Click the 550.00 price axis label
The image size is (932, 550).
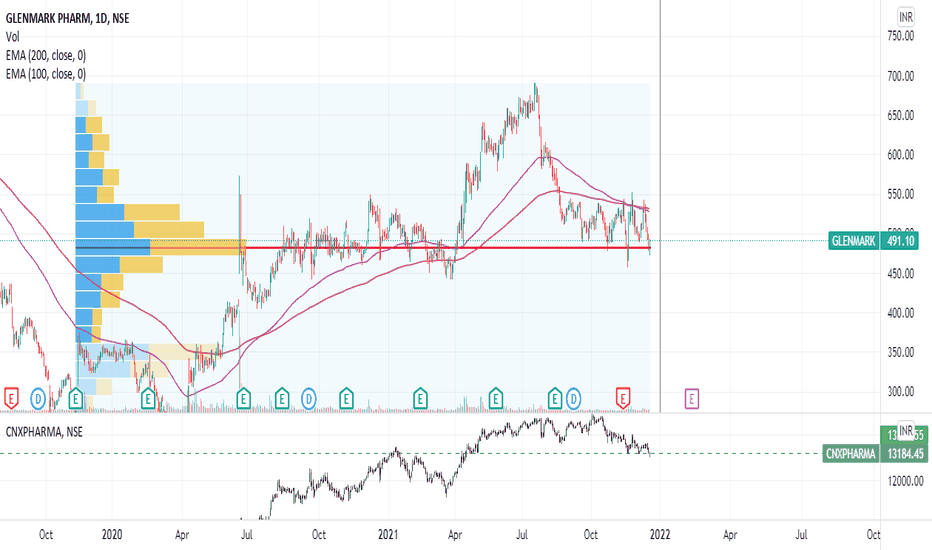pyautogui.click(x=900, y=194)
